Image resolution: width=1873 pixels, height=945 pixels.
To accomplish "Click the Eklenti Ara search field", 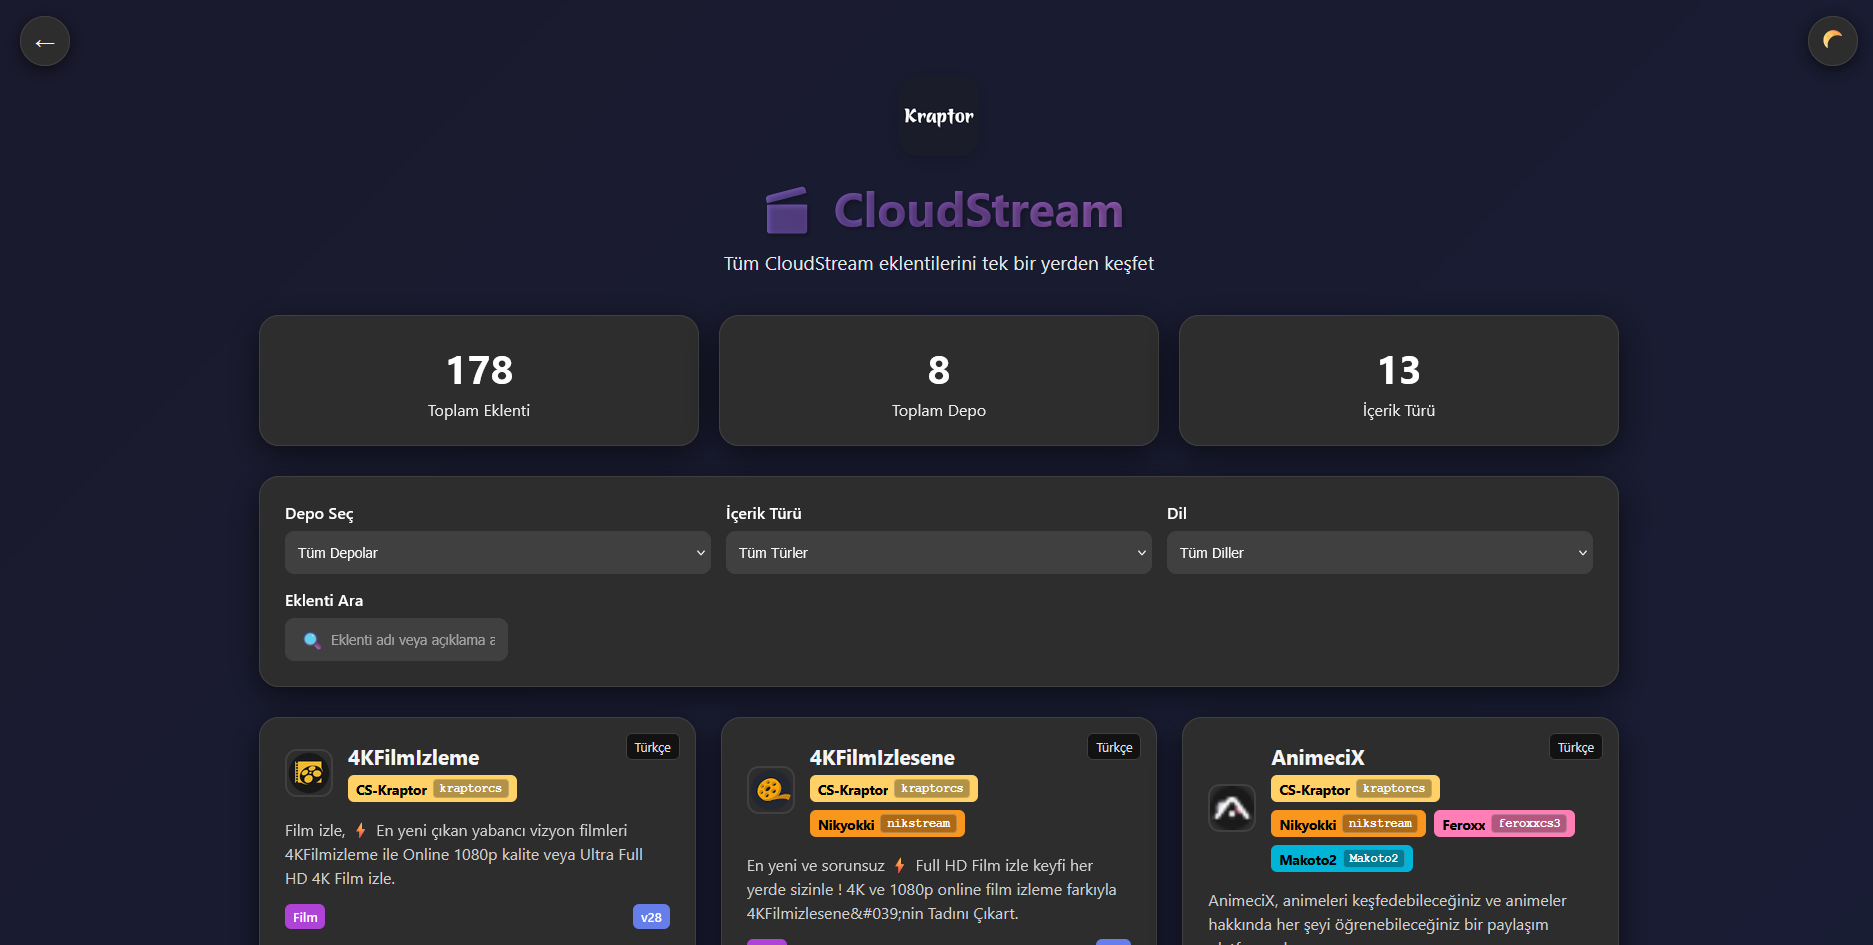I will (x=396, y=640).
